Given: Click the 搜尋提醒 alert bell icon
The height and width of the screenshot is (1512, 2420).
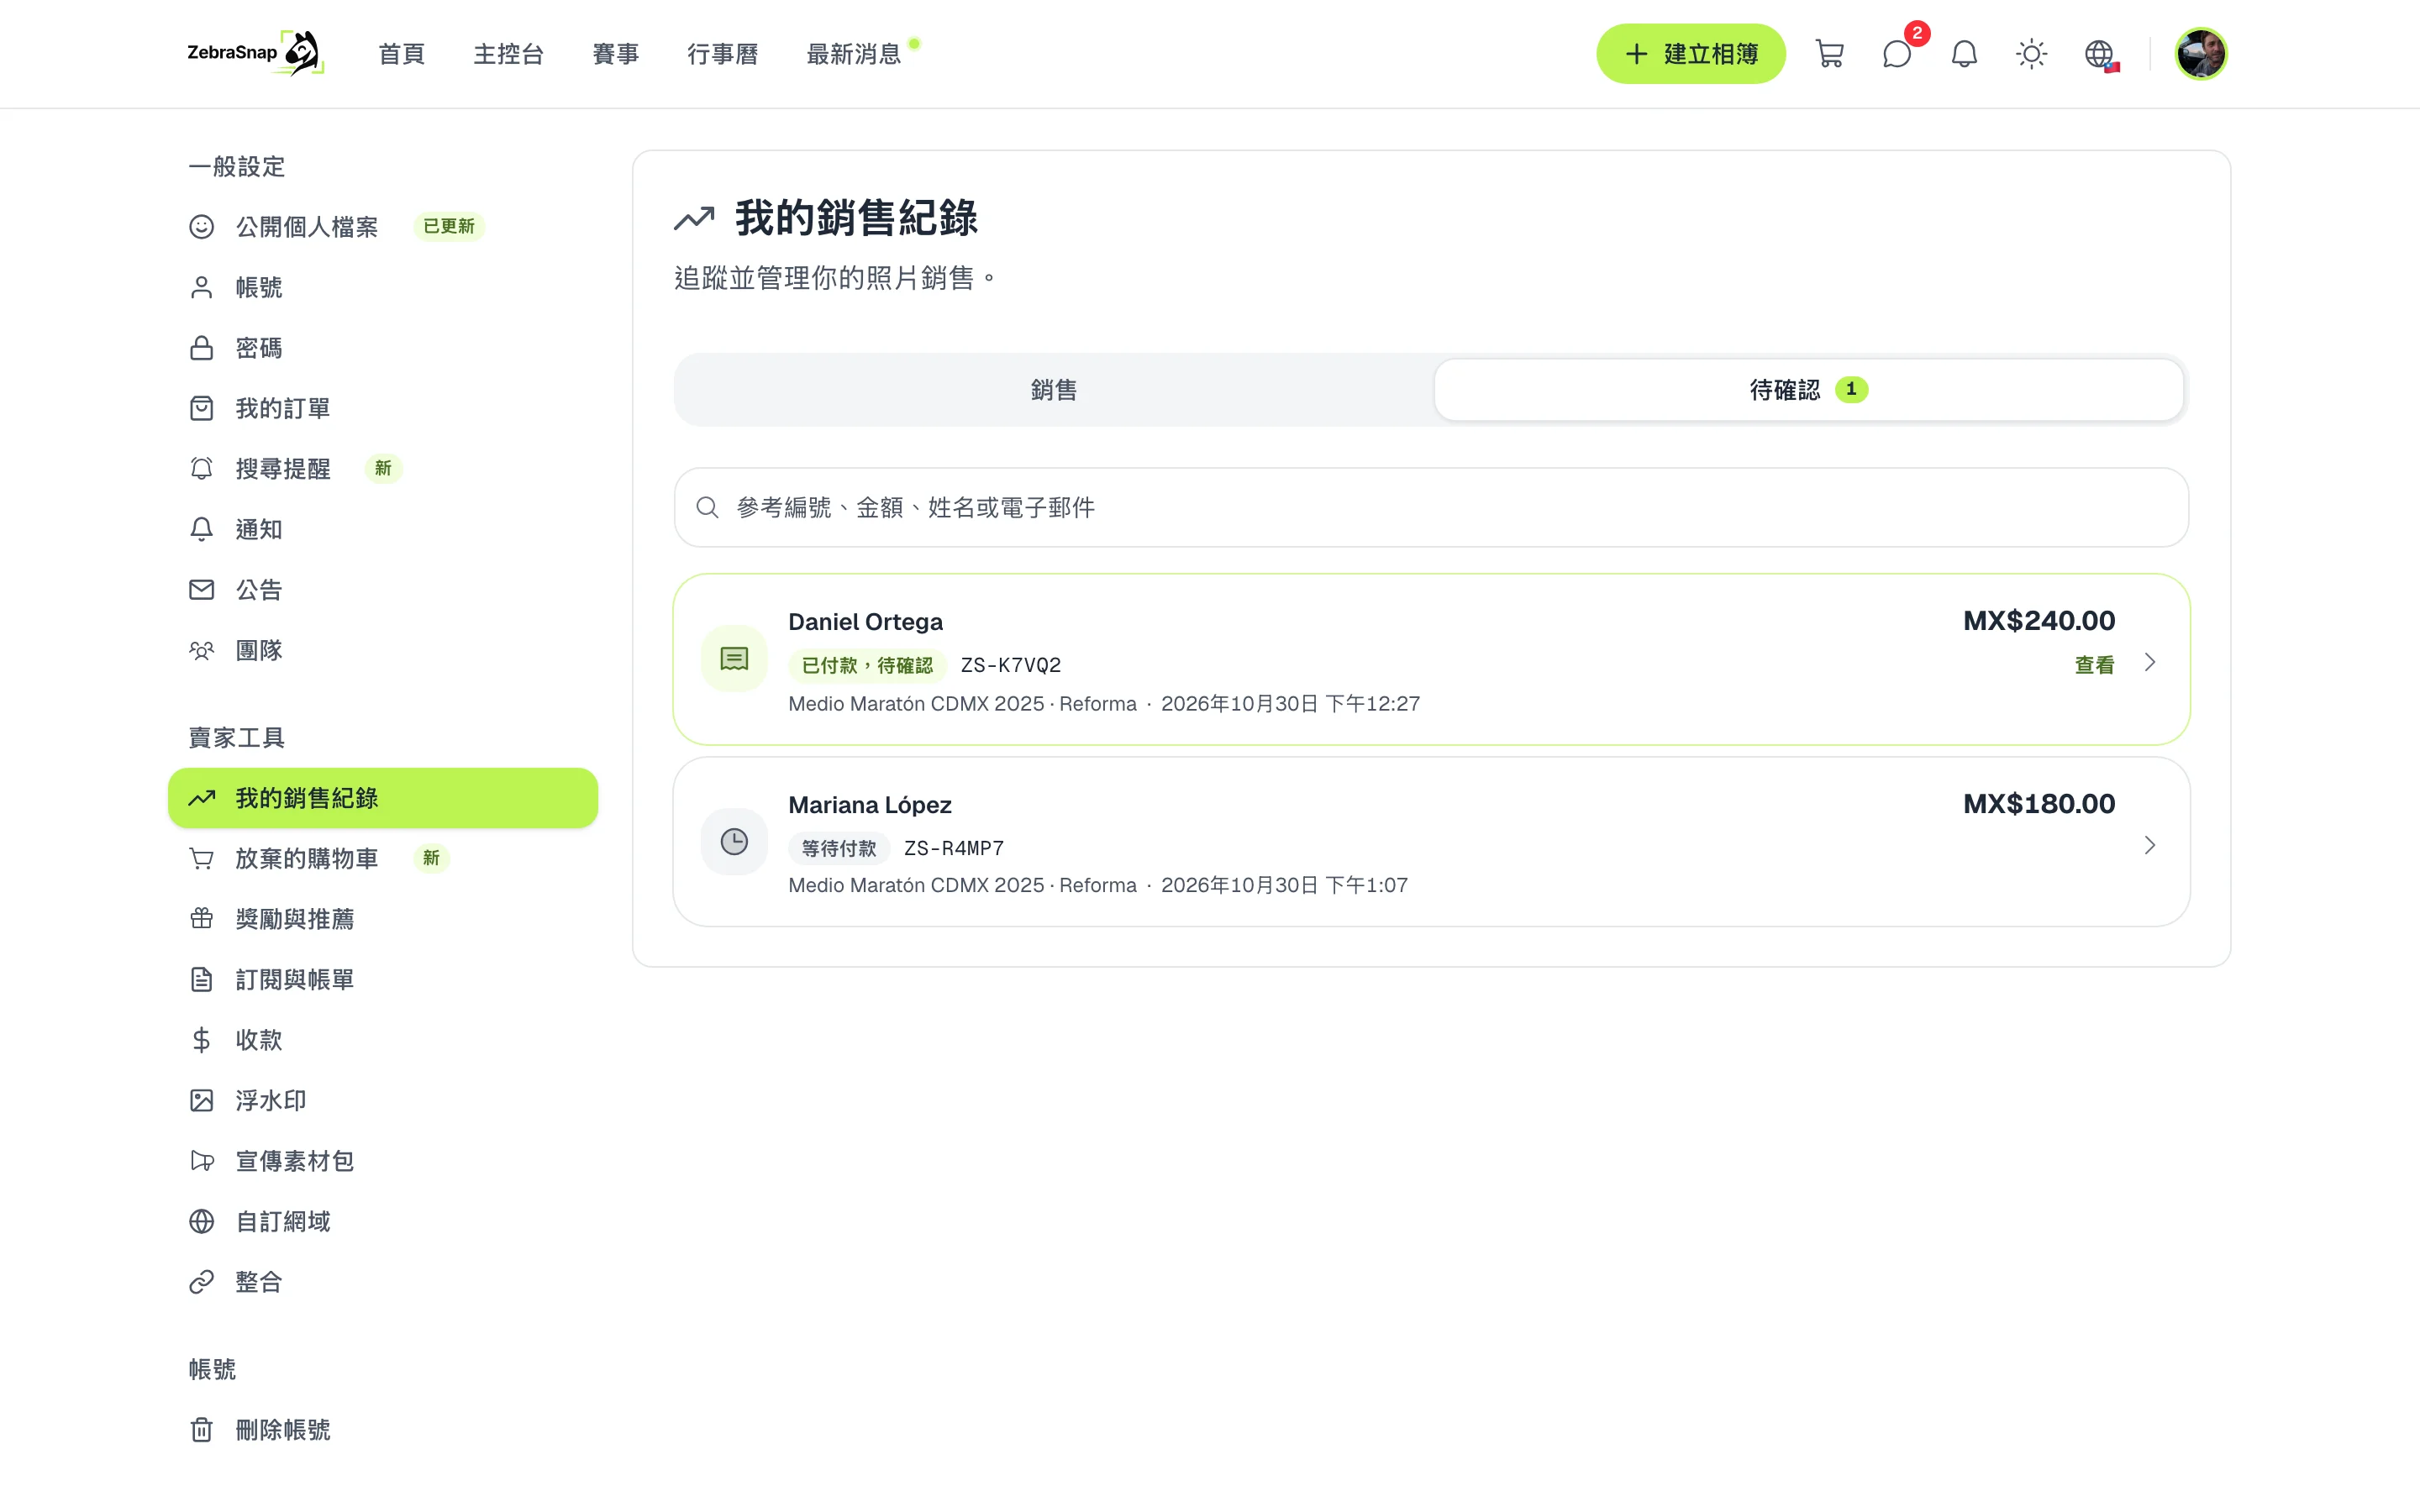Looking at the screenshot, I should (x=202, y=469).
